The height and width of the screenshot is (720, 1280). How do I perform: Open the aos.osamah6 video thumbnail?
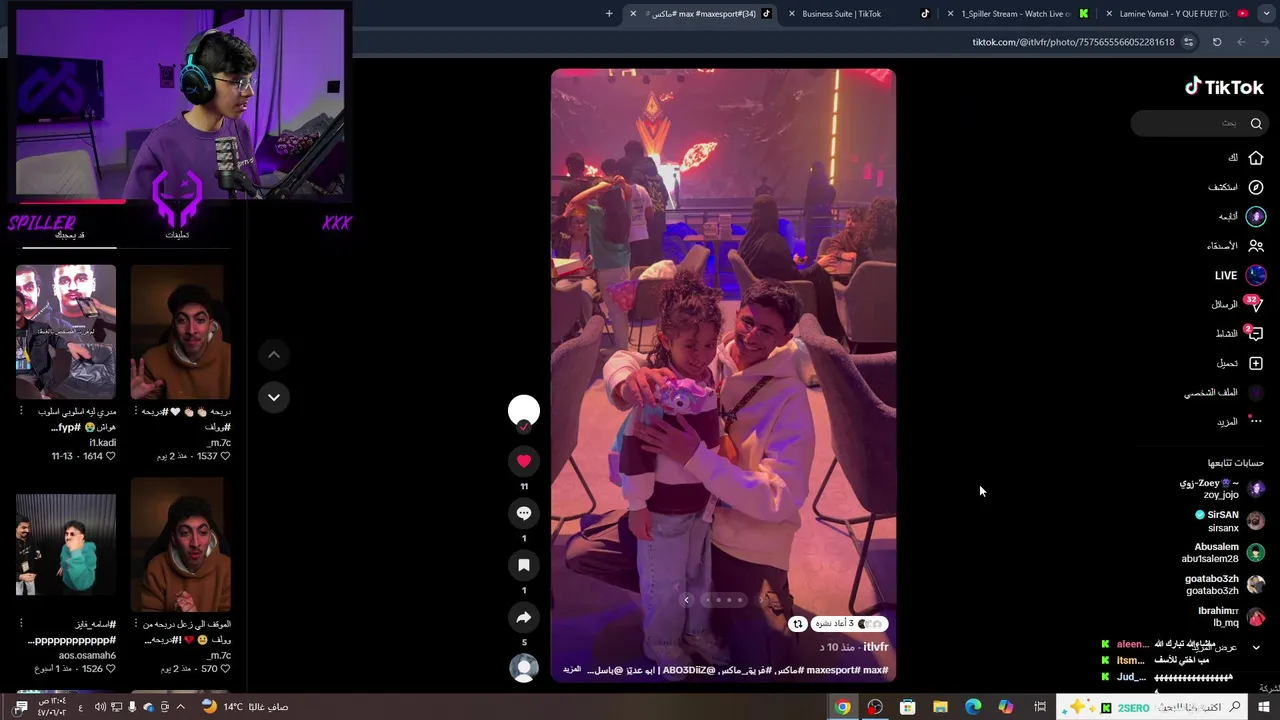[66, 545]
